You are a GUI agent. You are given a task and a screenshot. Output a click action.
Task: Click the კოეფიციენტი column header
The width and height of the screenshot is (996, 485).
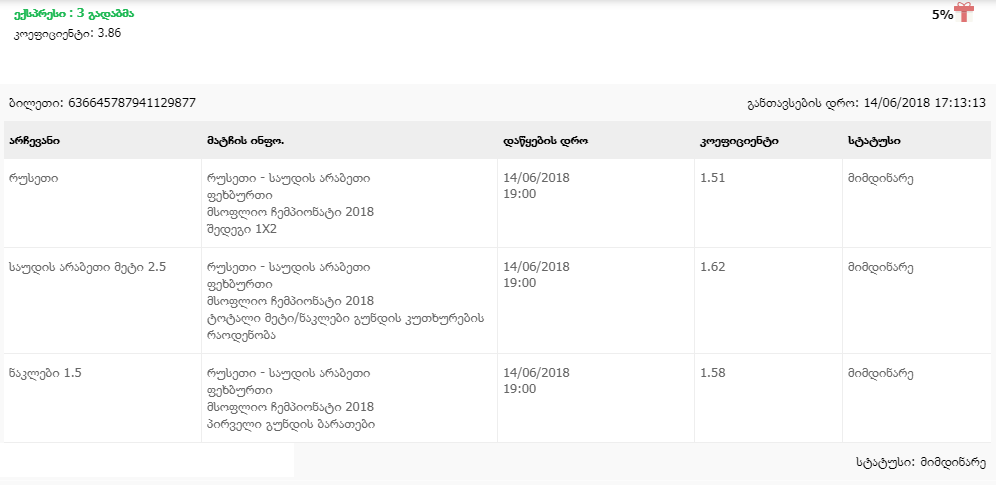tap(739, 141)
